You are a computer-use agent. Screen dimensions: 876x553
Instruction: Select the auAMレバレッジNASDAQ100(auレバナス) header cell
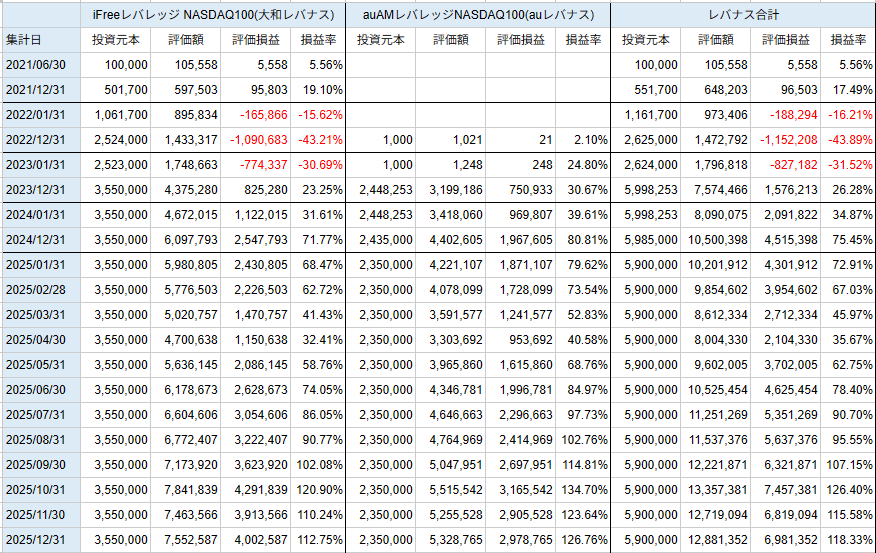pos(477,15)
